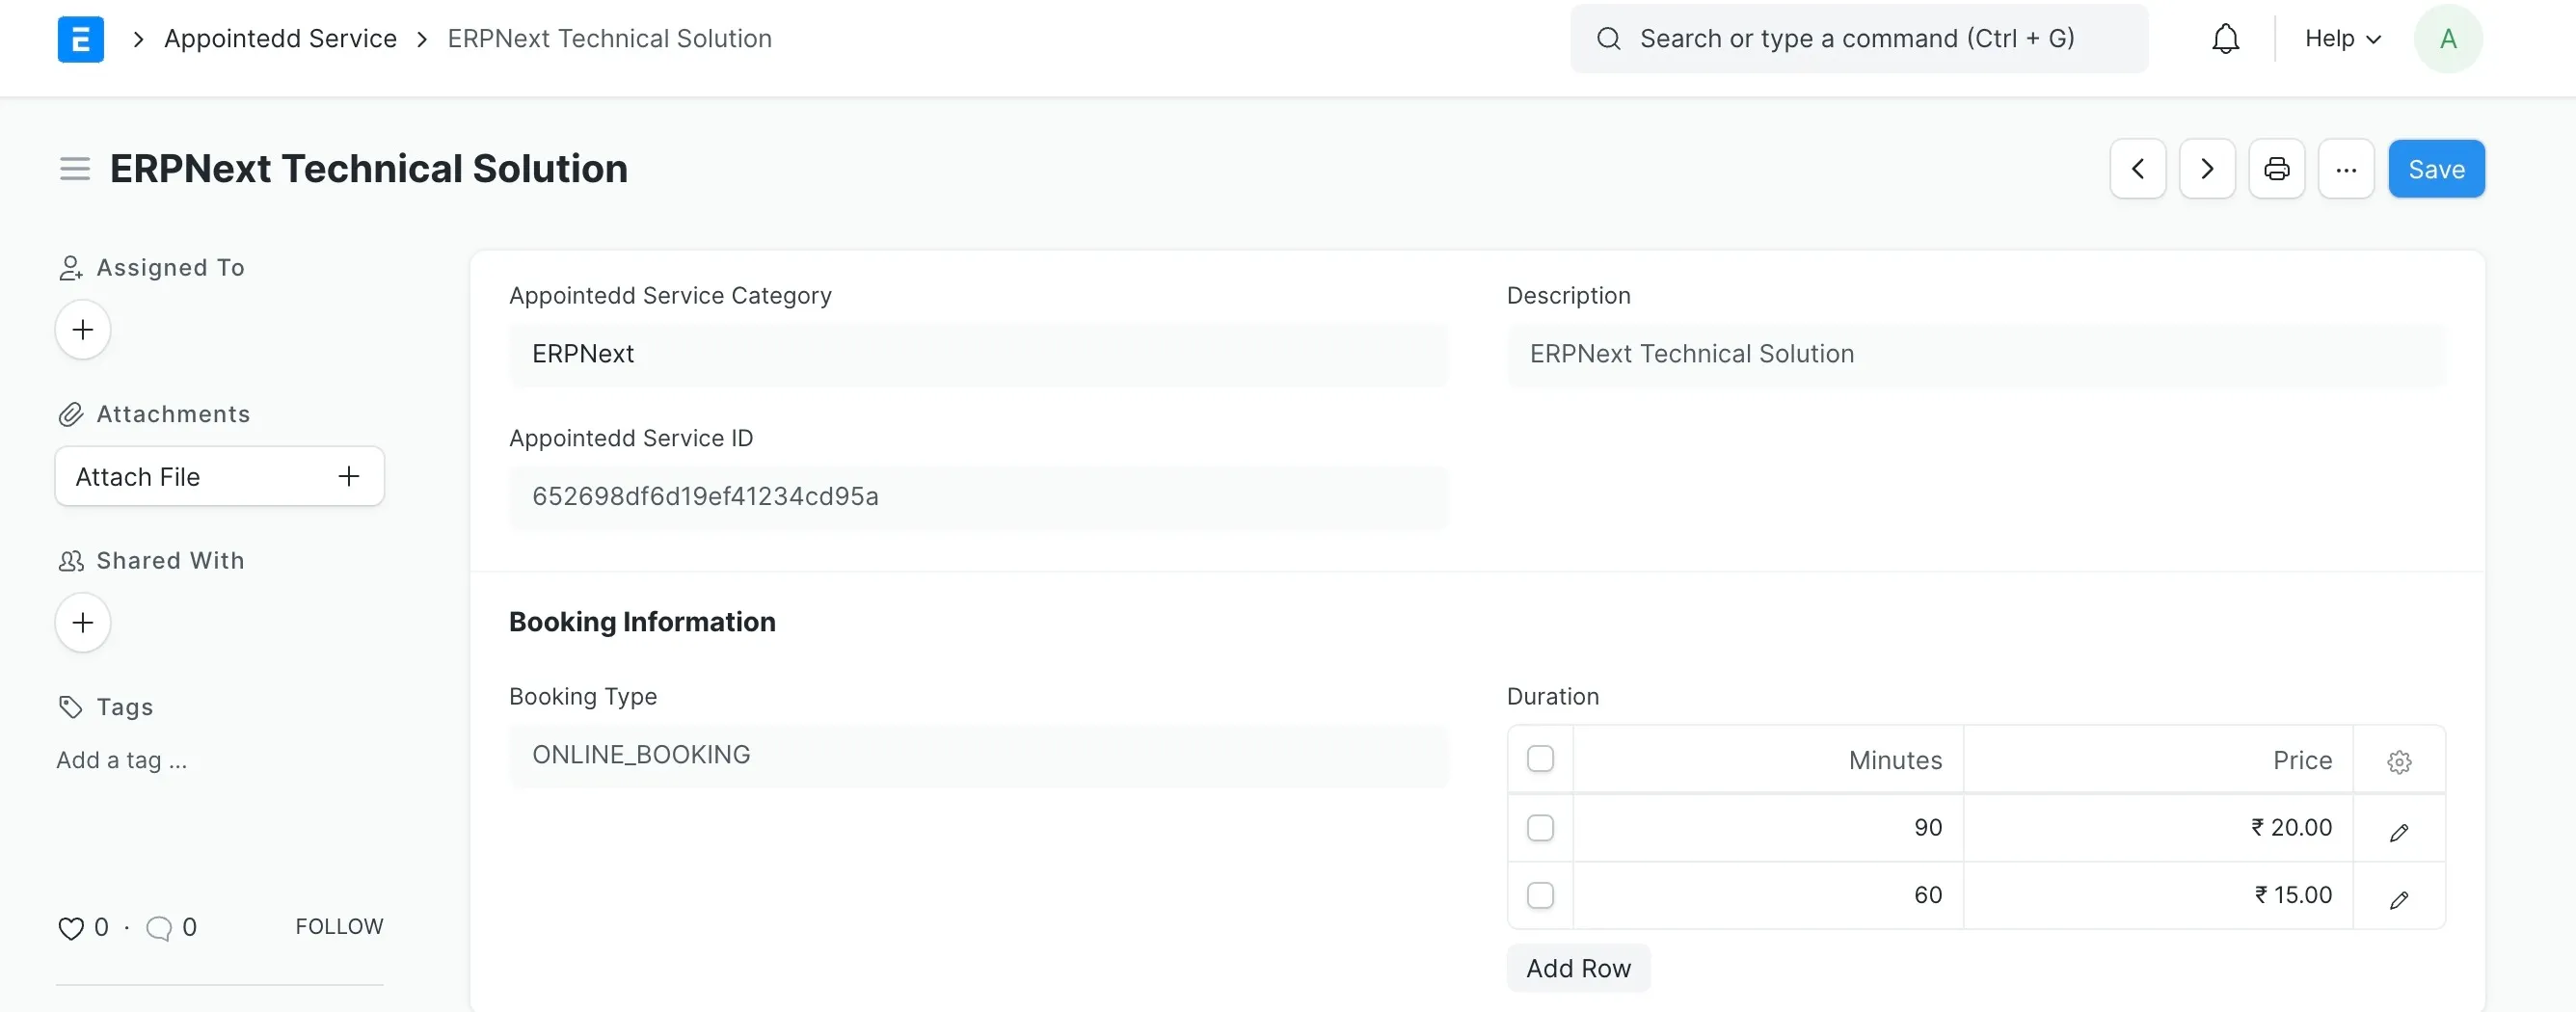Viewport: 2576px width, 1012px height.
Task: Open Duration table settings gear
Action: (x=2399, y=761)
